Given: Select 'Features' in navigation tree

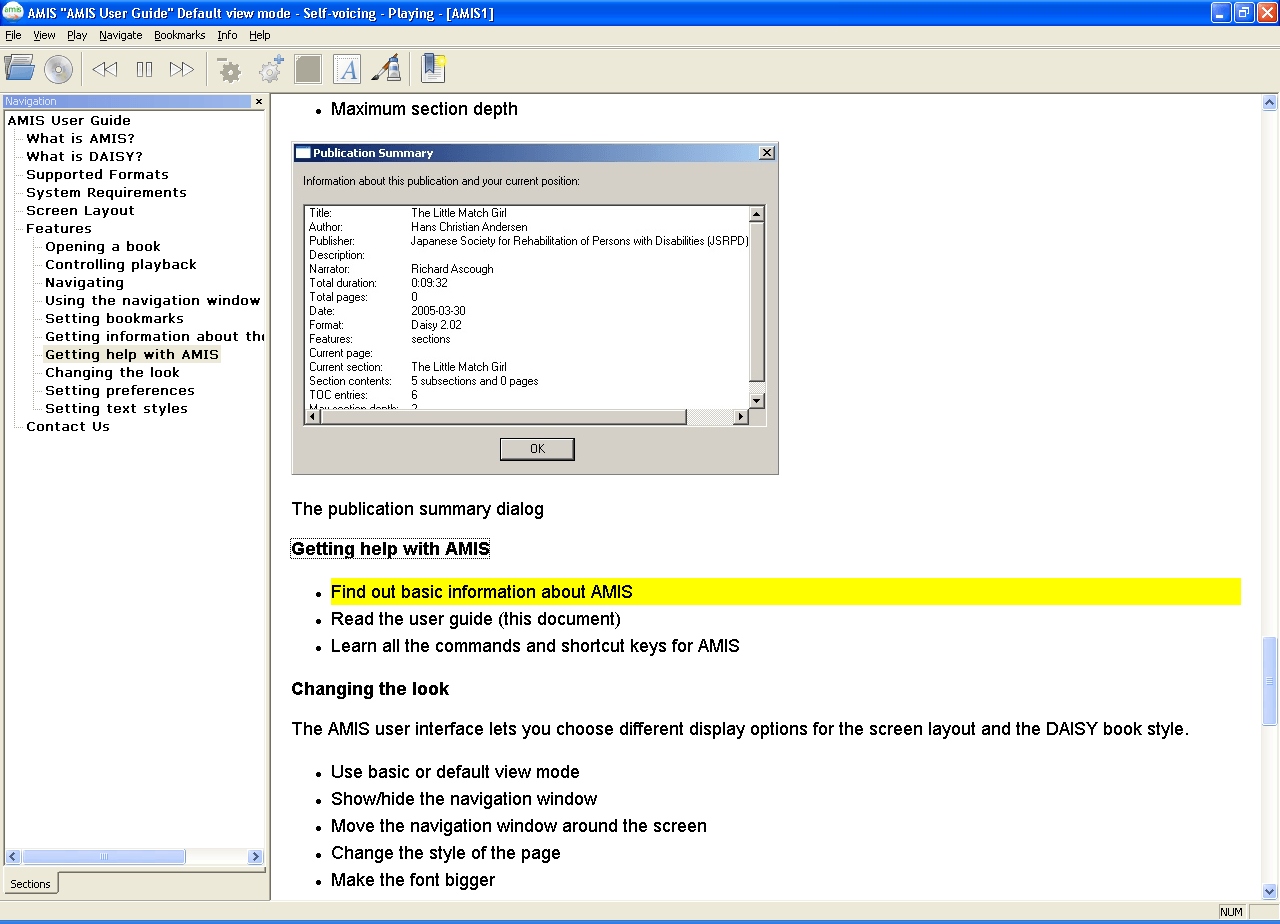Looking at the screenshot, I should coord(59,228).
